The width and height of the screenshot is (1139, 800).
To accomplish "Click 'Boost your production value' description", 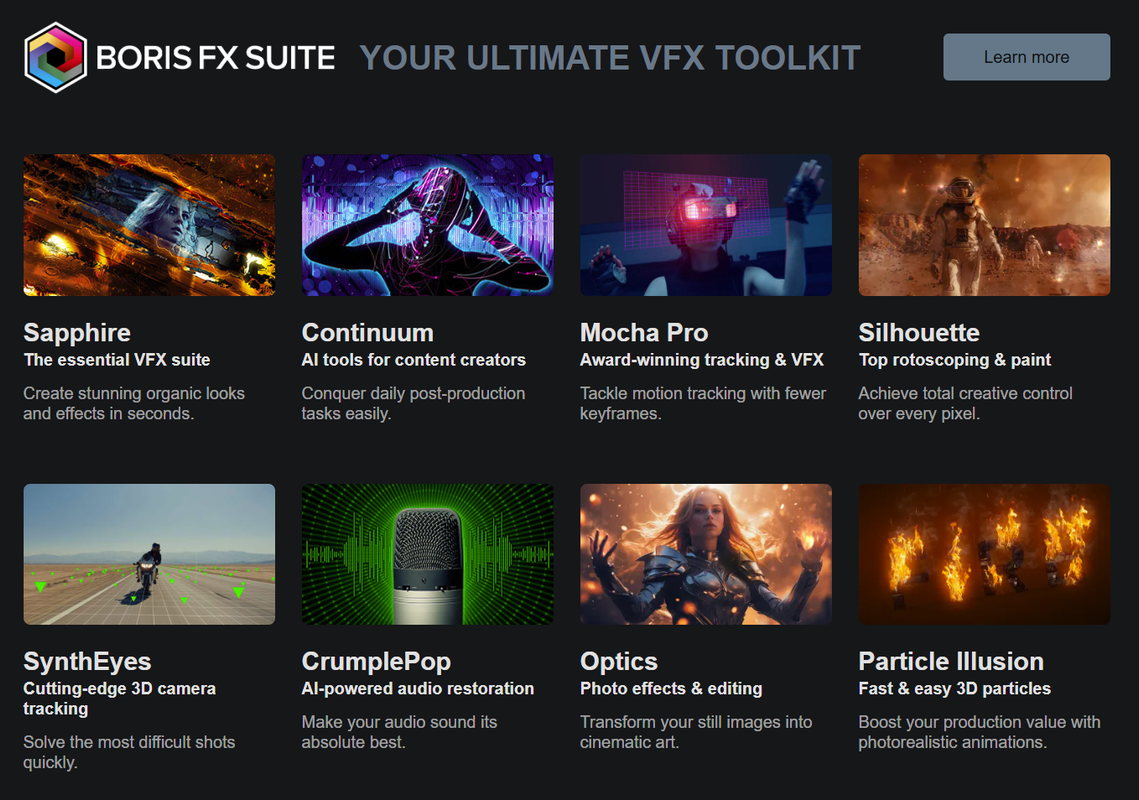I will tap(979, 732).
